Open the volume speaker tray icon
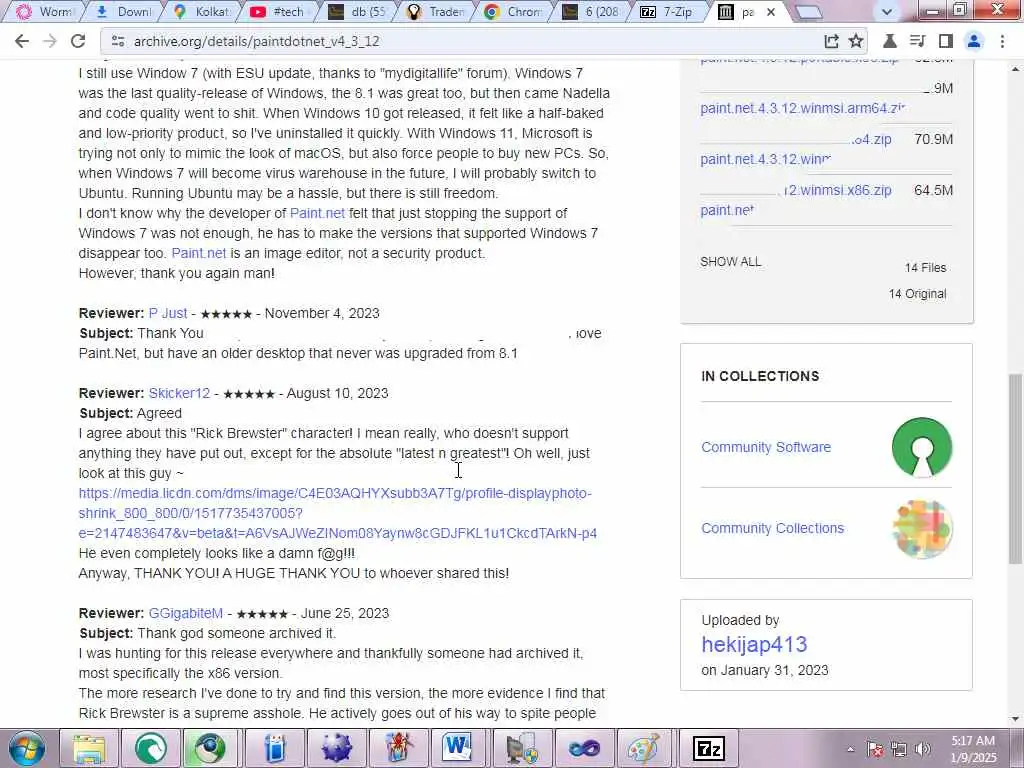 (x=923, y=749)
